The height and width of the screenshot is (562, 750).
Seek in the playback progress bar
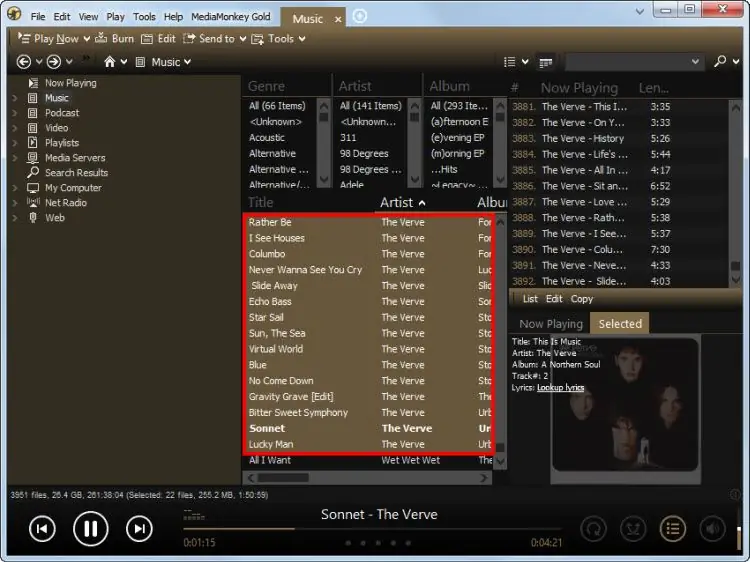coord(372,529)
